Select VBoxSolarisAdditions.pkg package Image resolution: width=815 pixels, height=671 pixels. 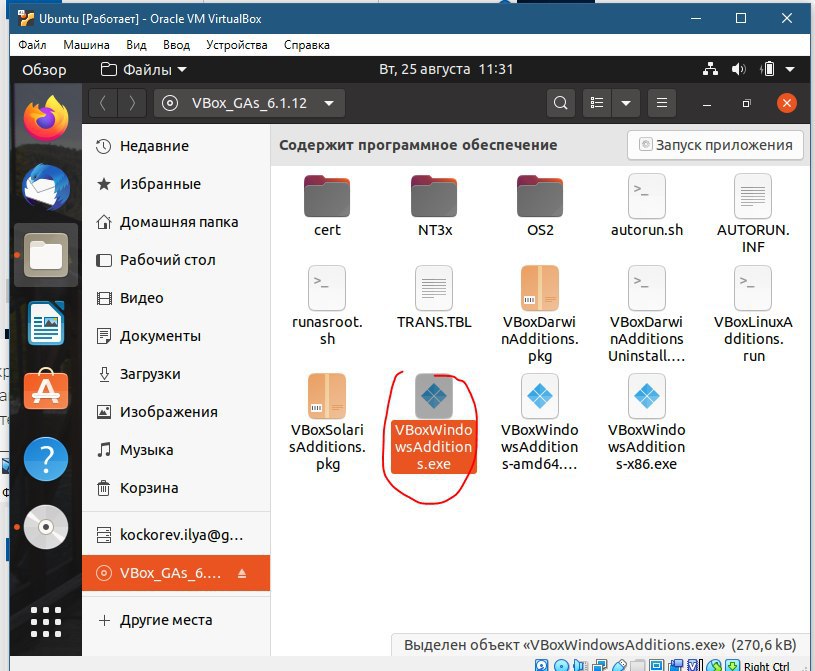[327, 423]
